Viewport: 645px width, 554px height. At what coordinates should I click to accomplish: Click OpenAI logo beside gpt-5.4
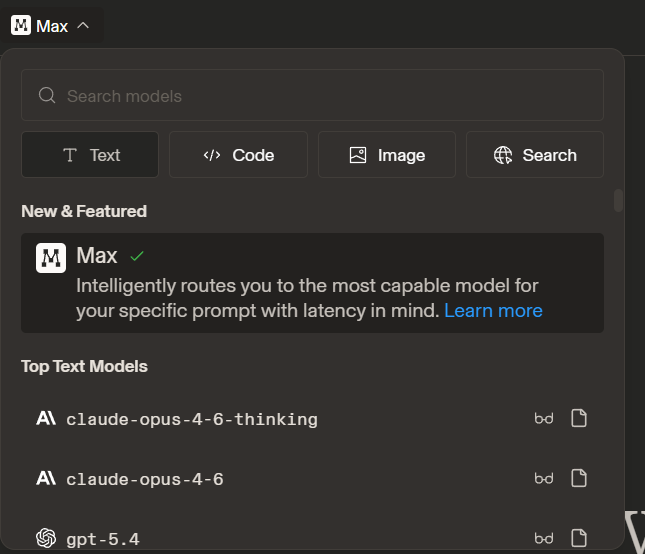[46, 538]
